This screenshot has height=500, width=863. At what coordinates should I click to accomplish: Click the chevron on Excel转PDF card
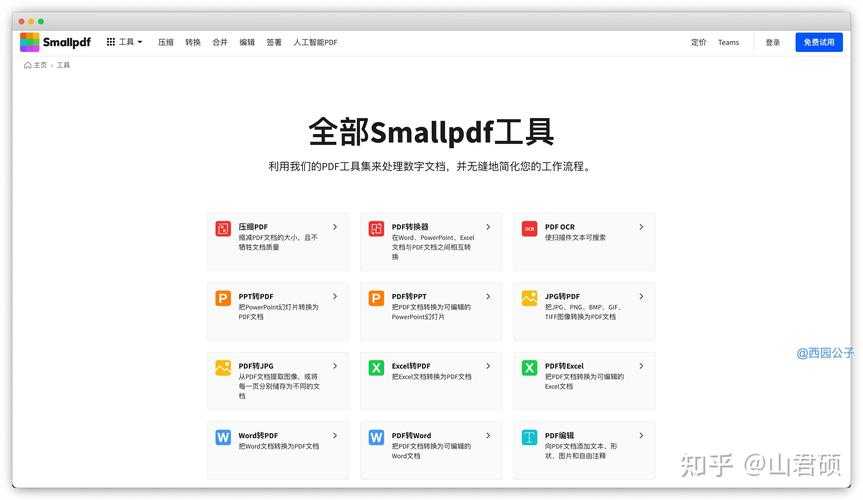coord(488,366)
